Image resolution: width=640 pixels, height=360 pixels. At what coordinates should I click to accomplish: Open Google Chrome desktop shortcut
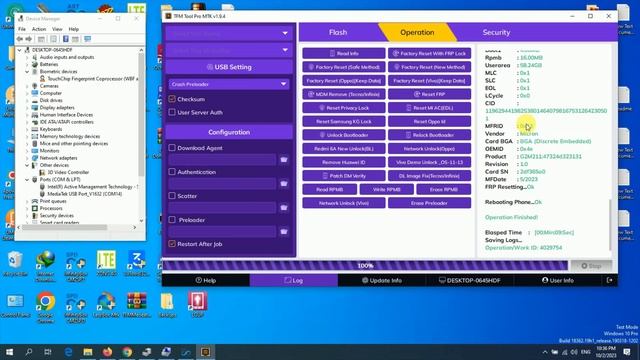click(45, 307)
